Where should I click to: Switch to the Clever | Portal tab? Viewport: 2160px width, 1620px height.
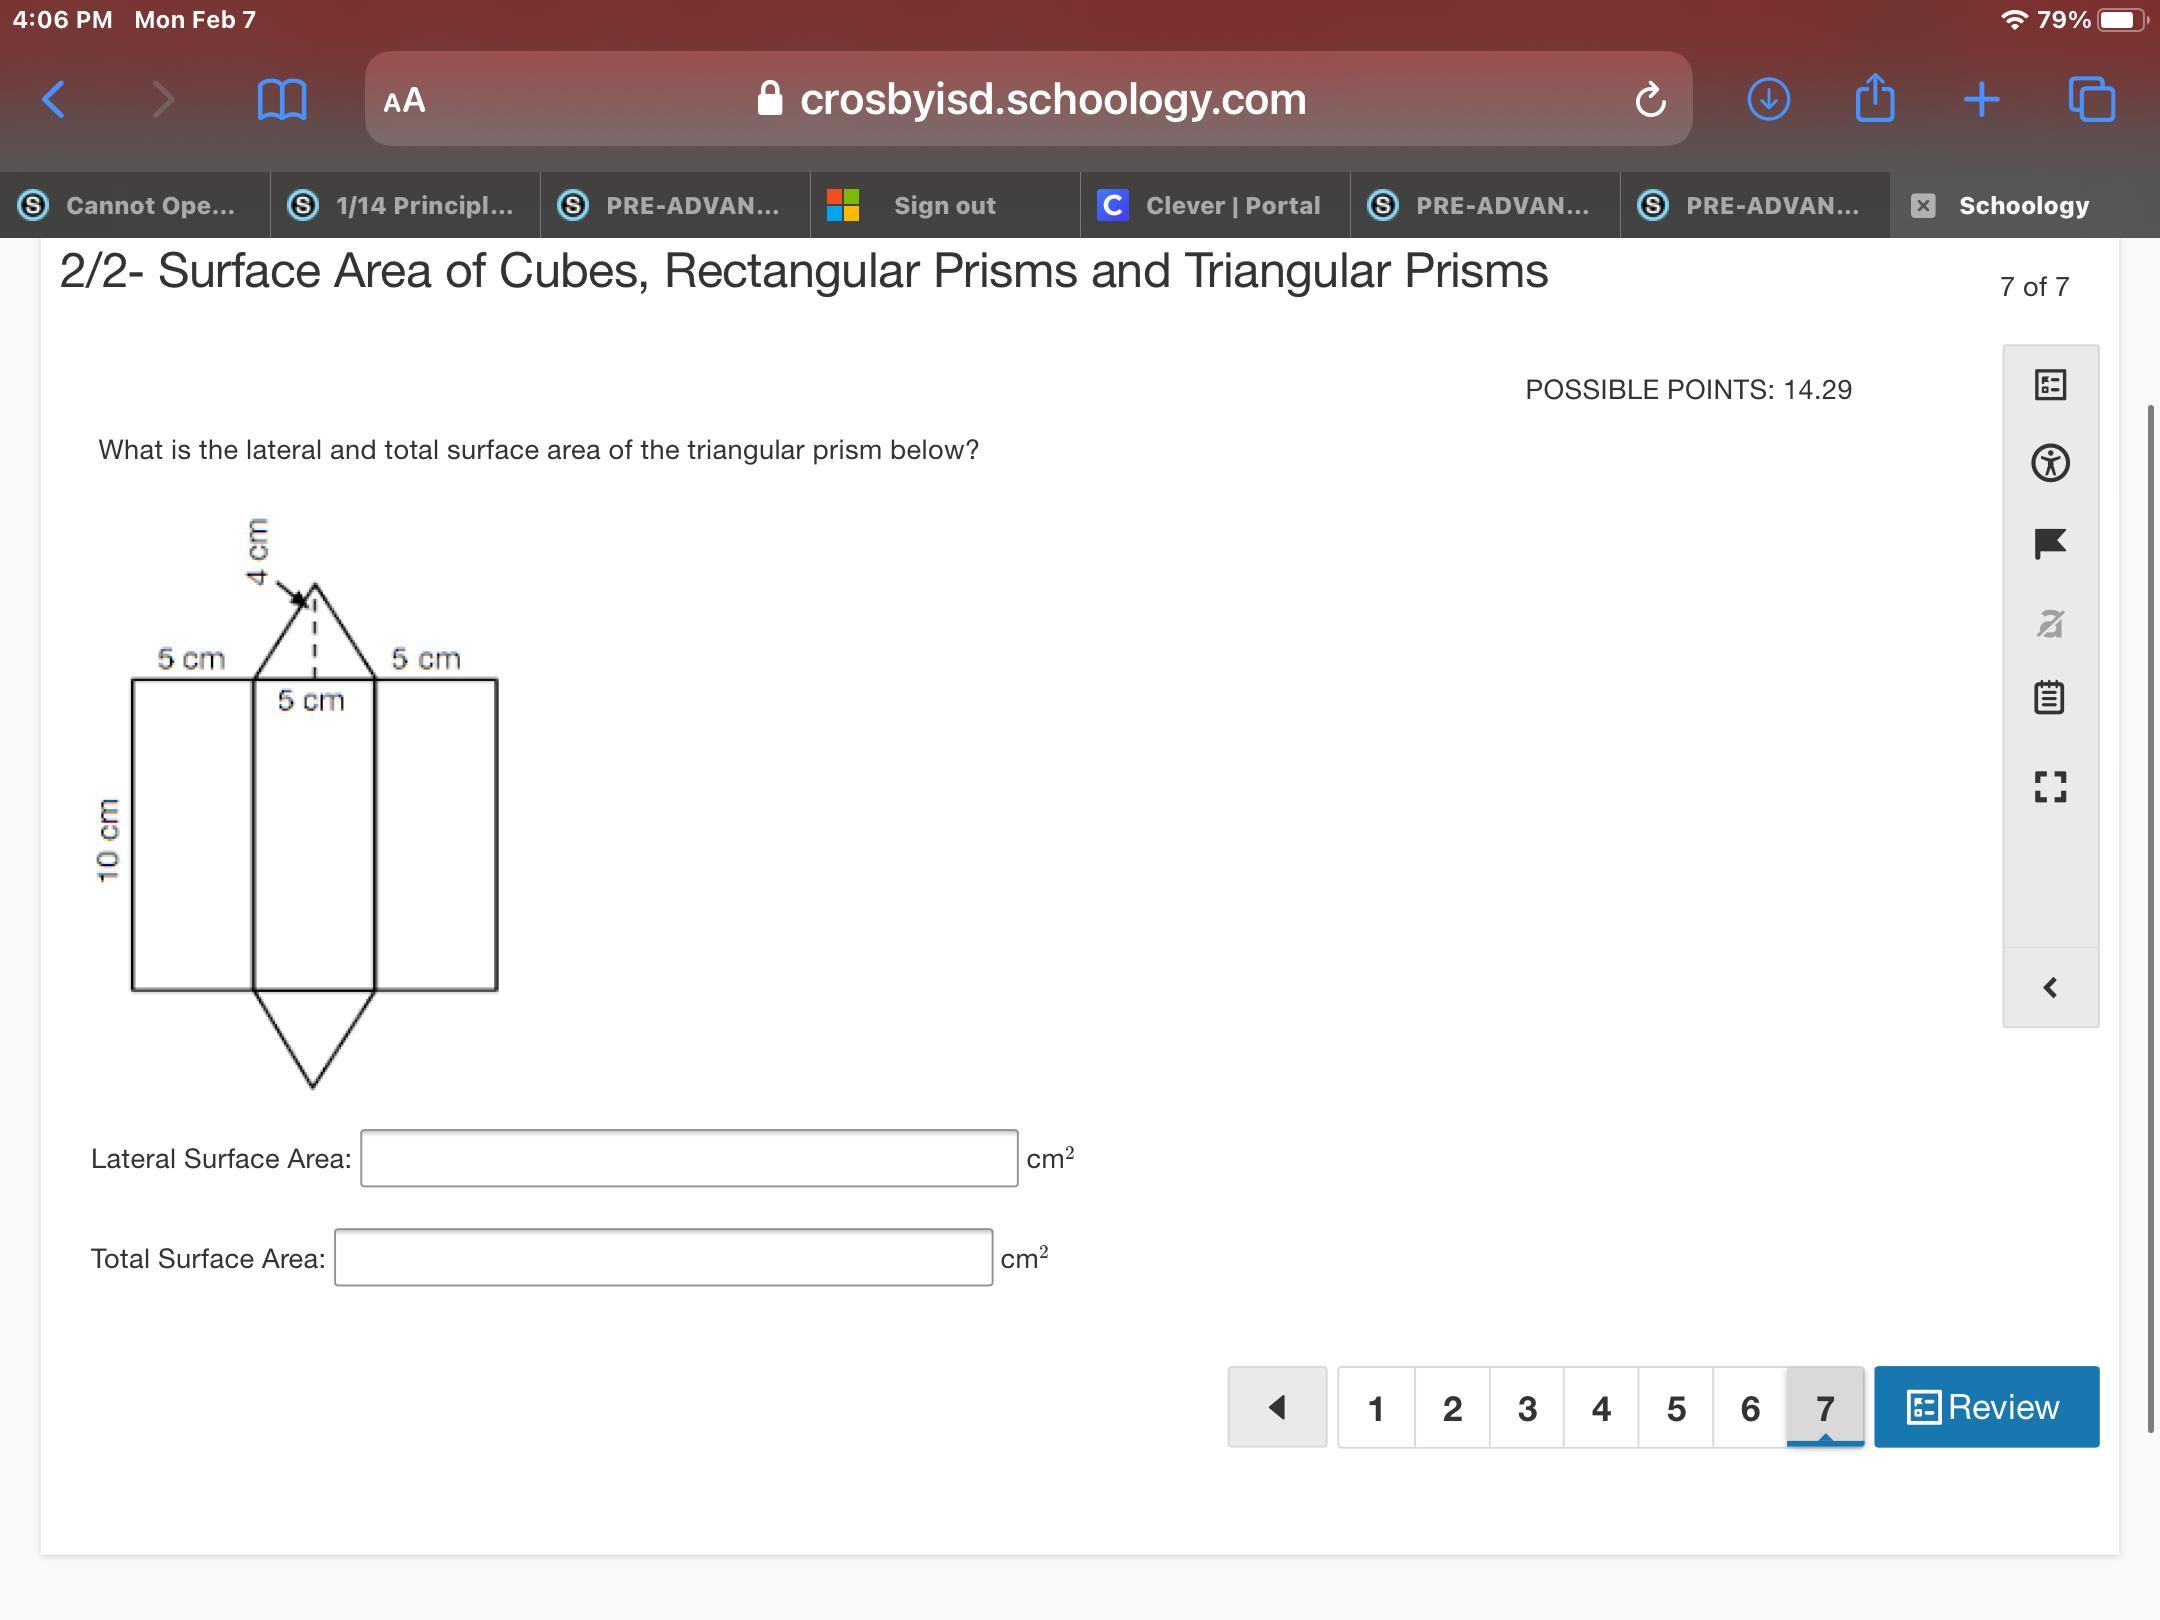click(x=1214, y=205)
